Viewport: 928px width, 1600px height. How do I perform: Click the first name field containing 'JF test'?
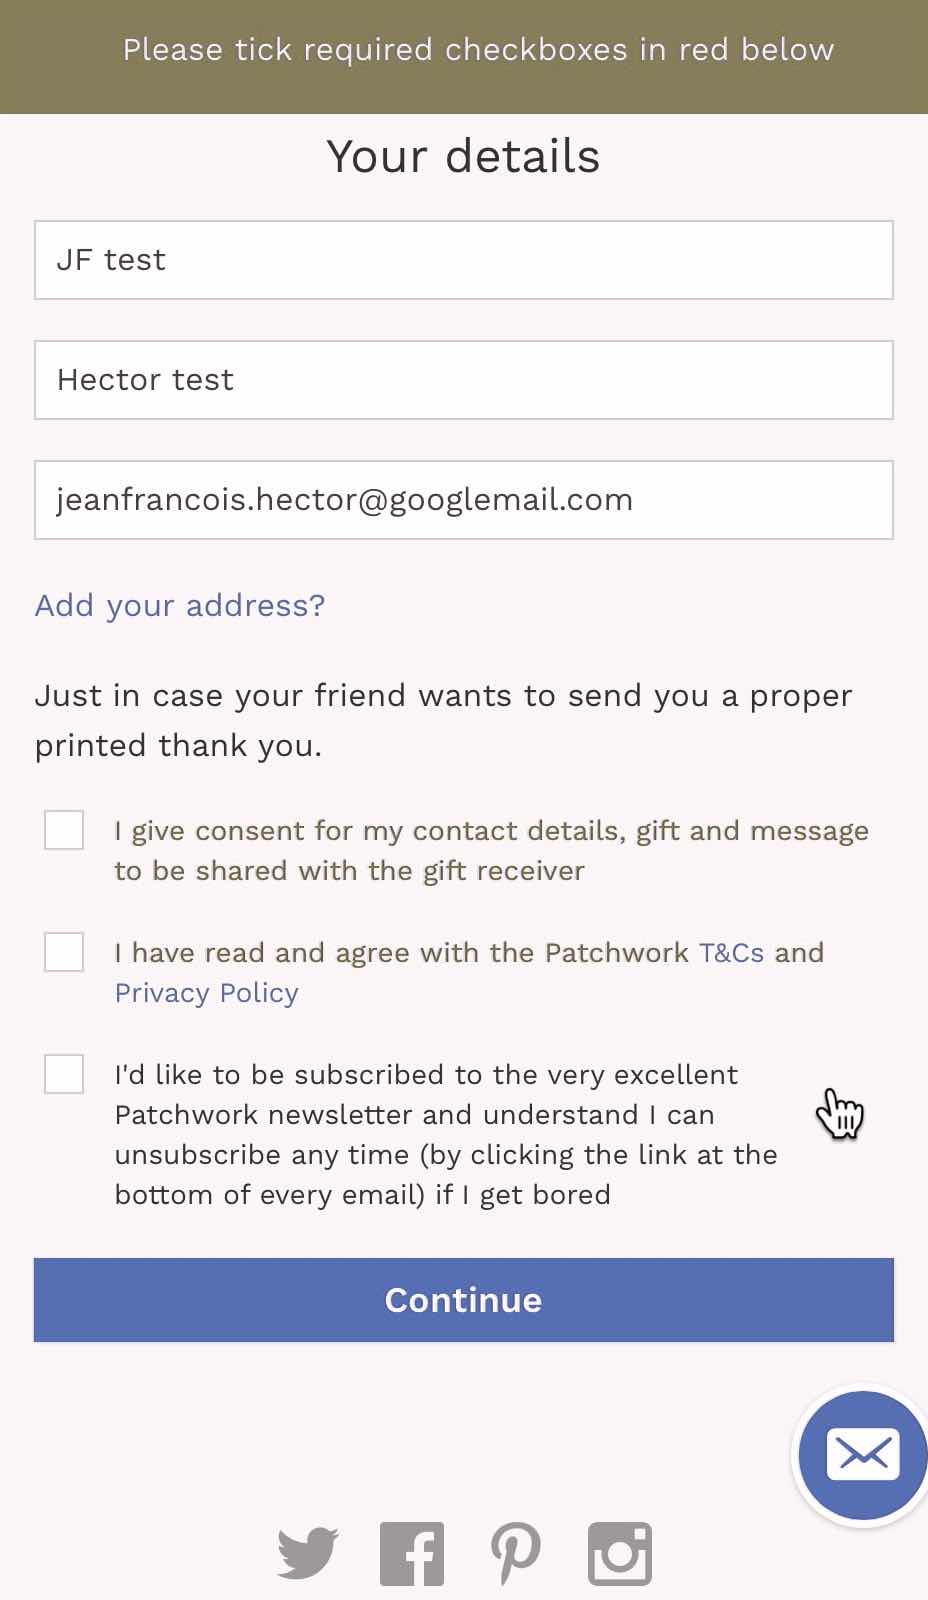[x=464, y=260]
